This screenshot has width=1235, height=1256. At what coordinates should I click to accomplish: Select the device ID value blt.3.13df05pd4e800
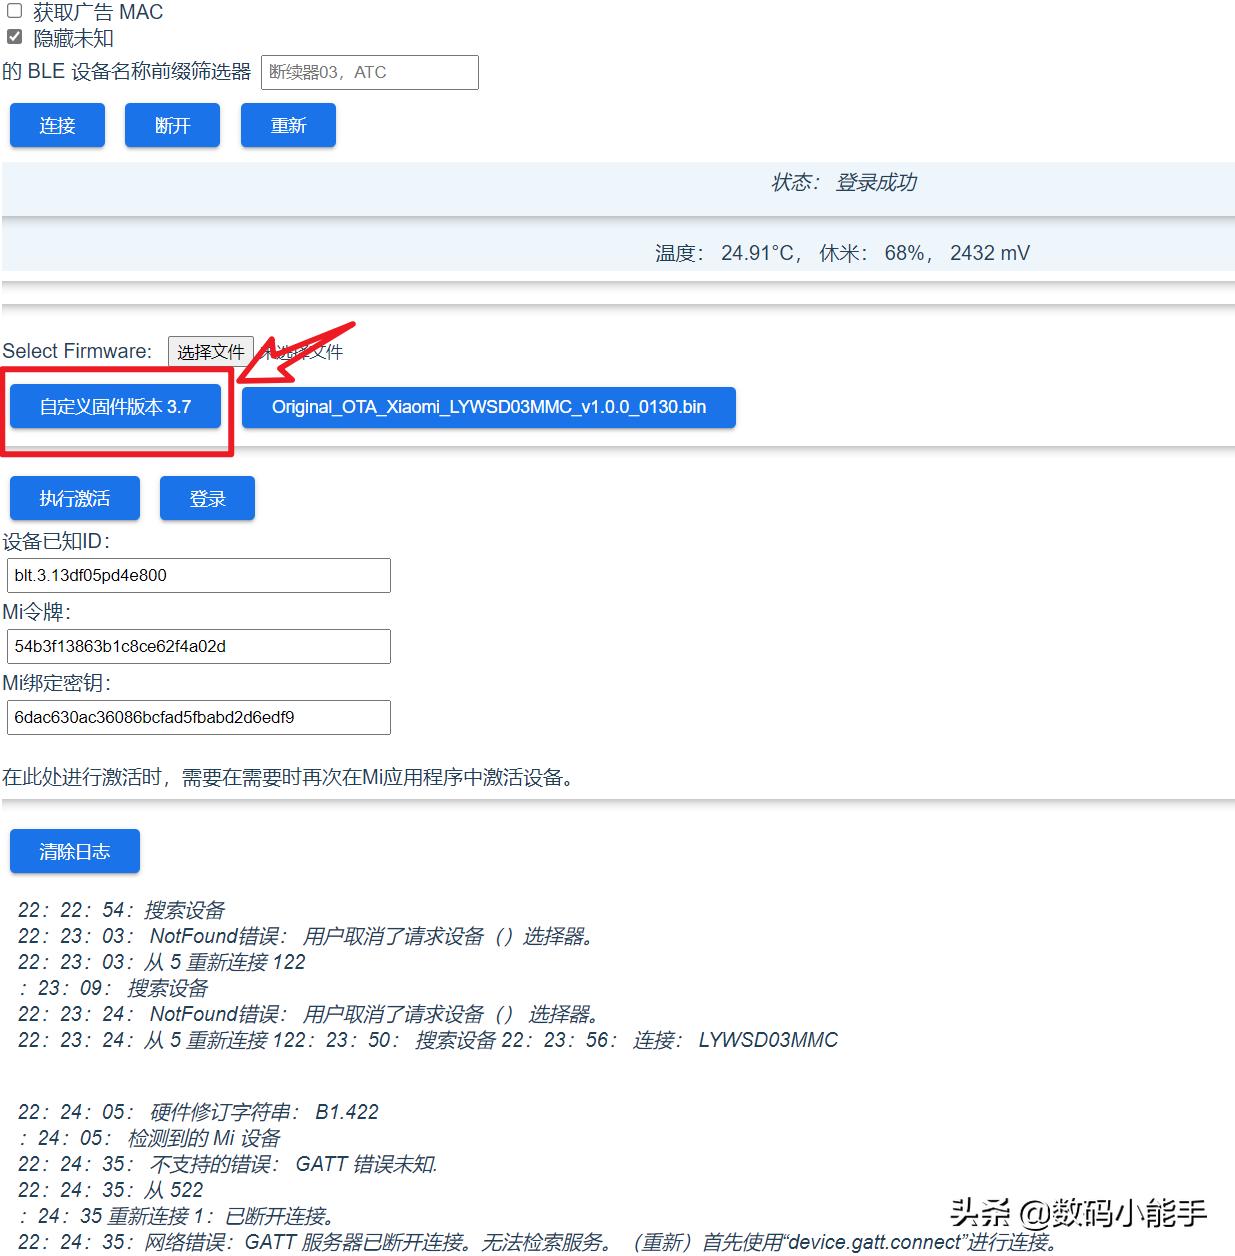(198, 575)
